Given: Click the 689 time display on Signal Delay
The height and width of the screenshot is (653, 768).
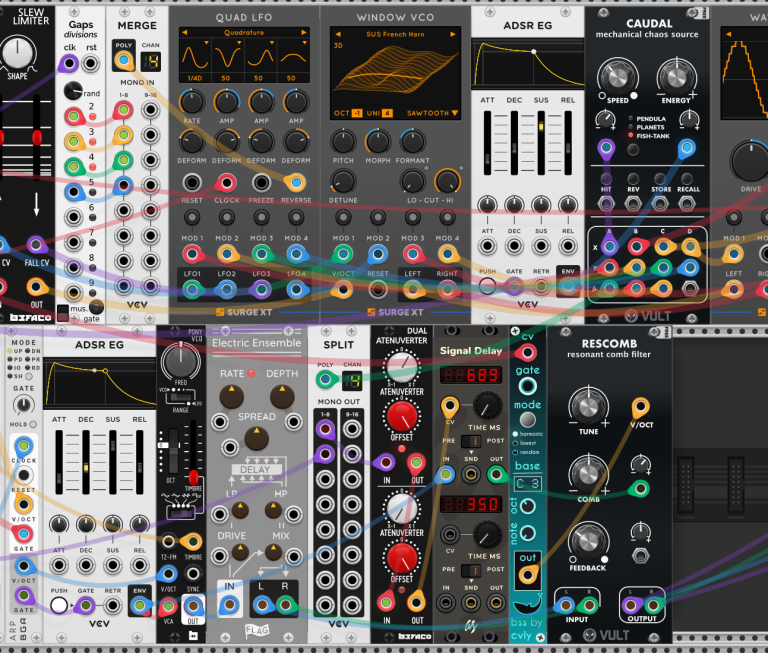Looking at the screenshot, I should click(x=471, y=375).
